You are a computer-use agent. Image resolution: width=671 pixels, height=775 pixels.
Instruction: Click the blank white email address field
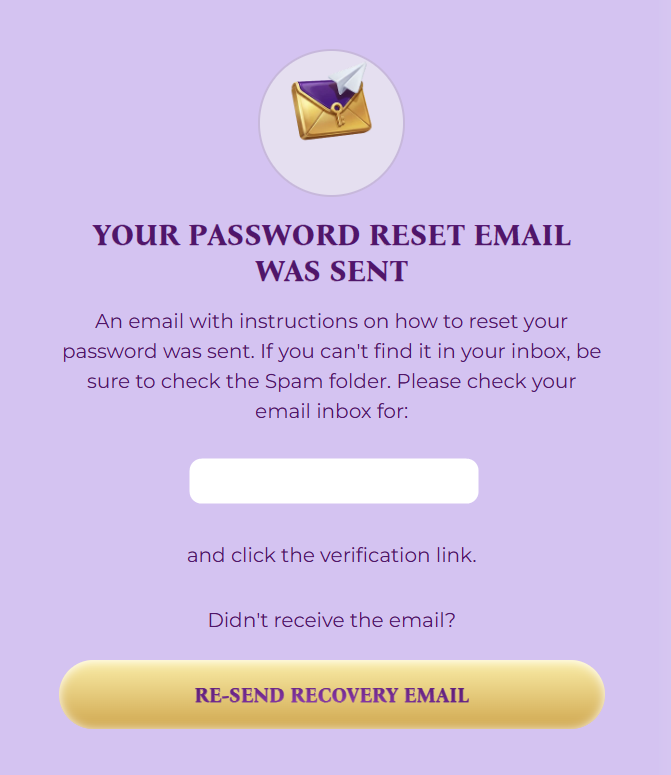[334, 481]
